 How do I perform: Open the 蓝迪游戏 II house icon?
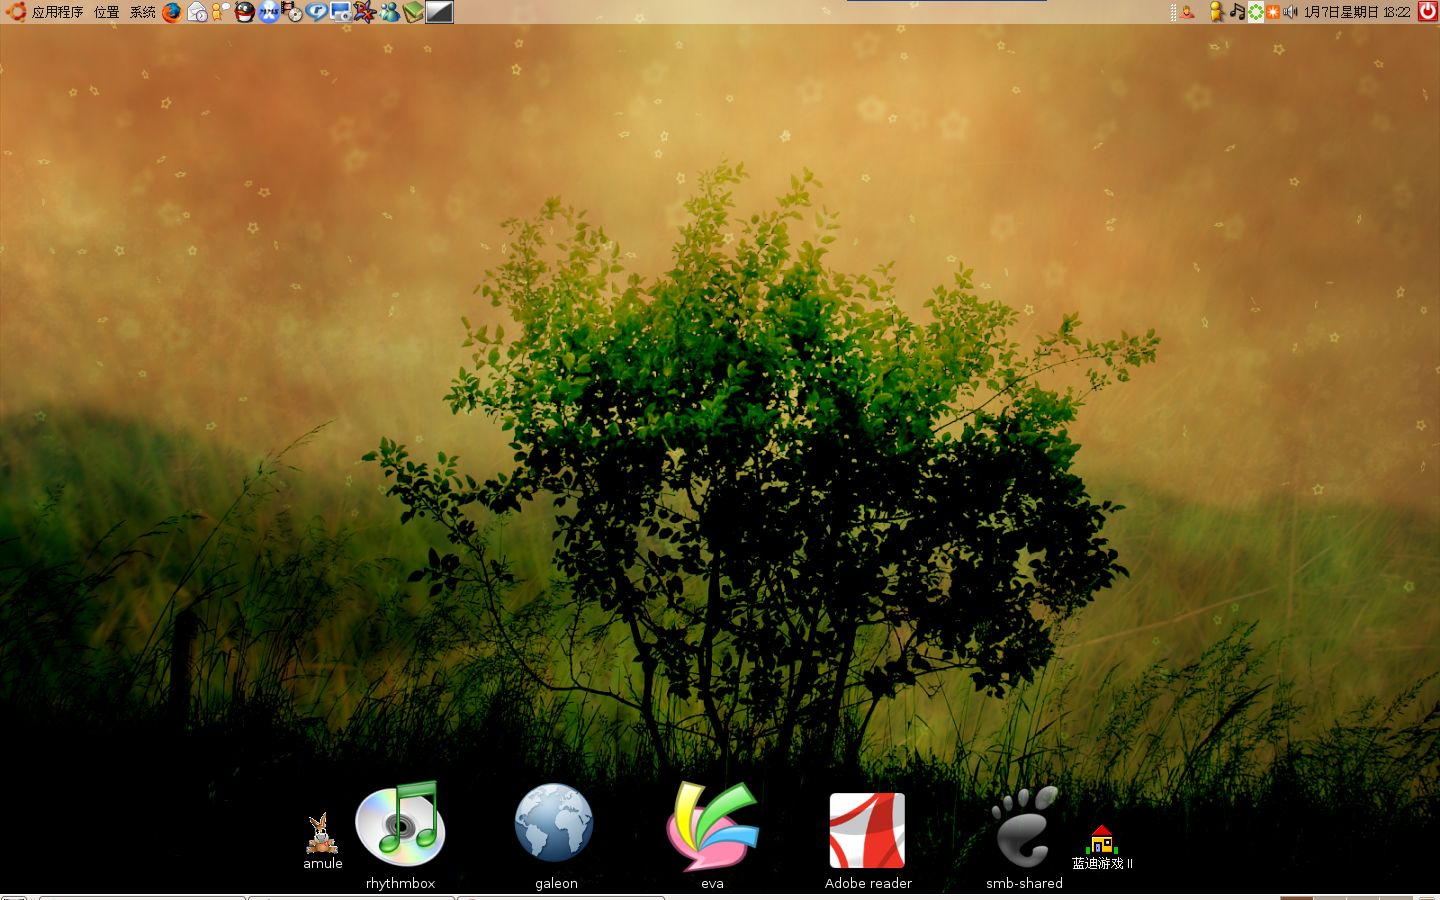(1102, 840)
